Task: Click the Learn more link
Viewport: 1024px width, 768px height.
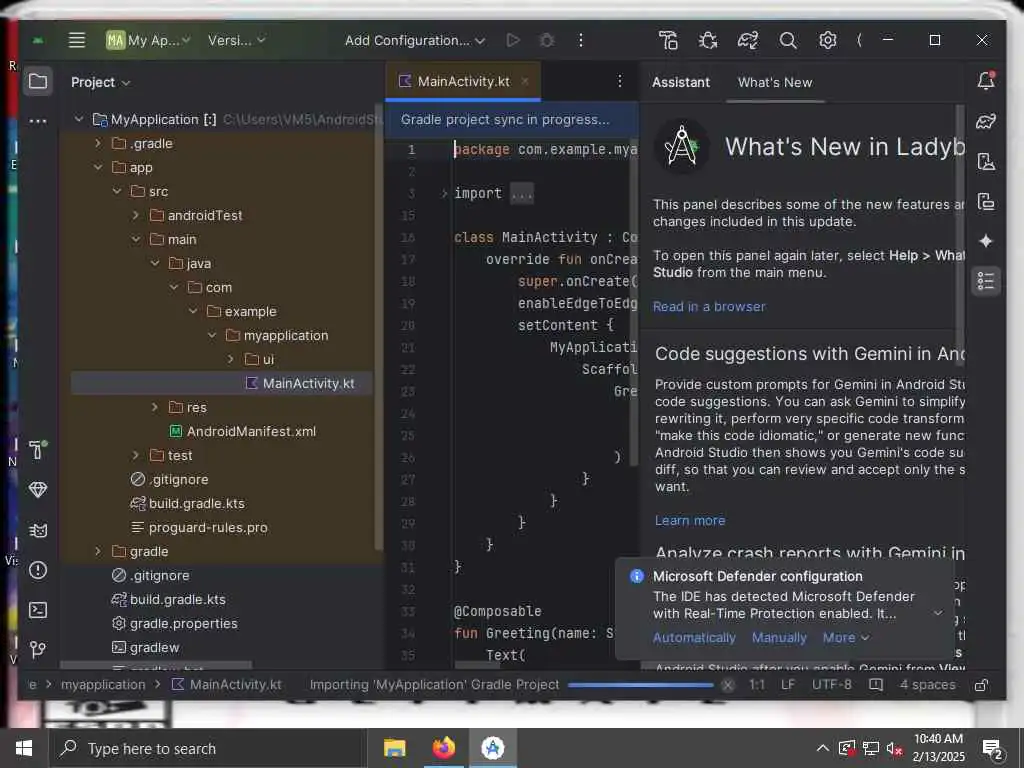Action: (x=690, y=520)
